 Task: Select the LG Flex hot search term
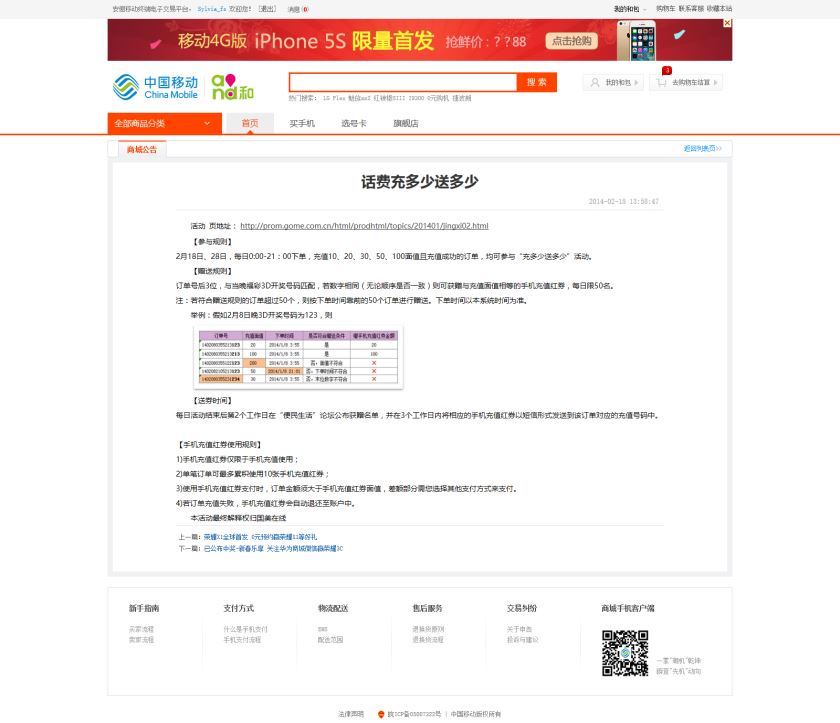pos(334,98)
